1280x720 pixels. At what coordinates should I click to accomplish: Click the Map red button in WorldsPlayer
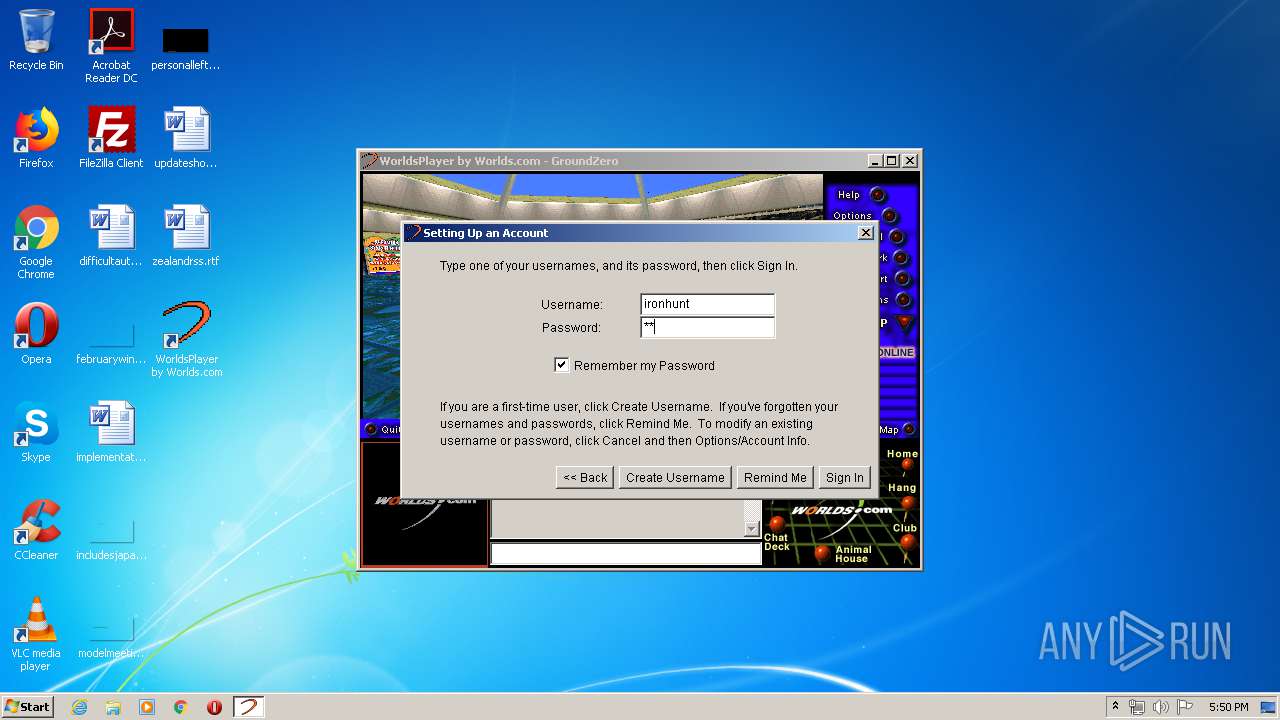point(908,430)
